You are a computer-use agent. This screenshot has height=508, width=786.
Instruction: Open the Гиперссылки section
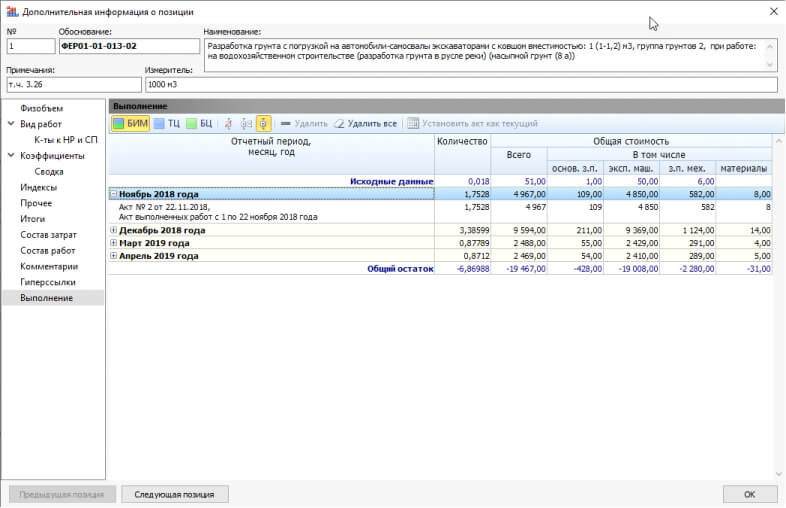(48, 282)
